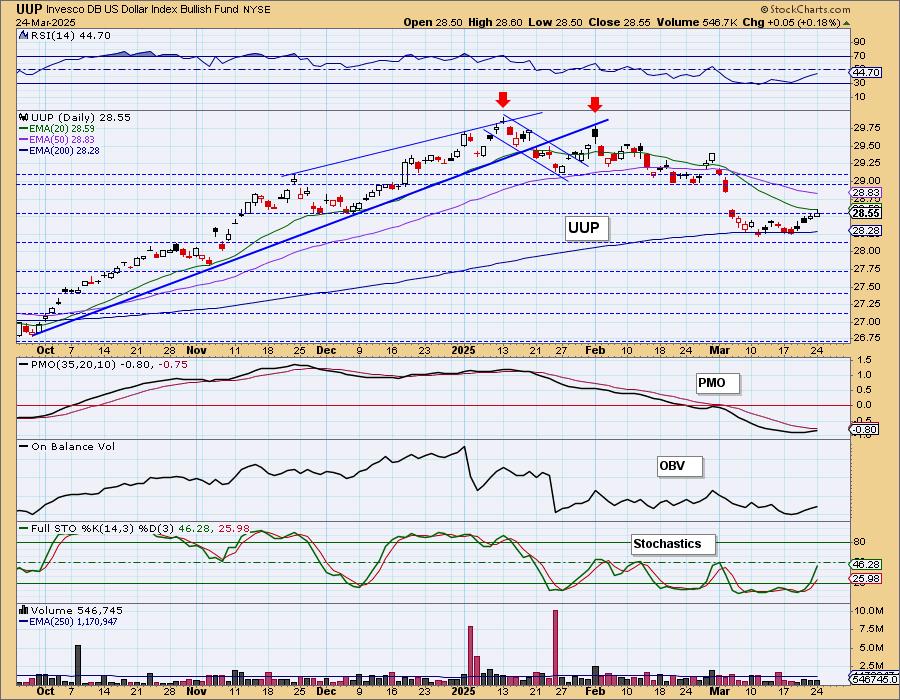Click the green EMA(20) legend line marker

point(24,129)
